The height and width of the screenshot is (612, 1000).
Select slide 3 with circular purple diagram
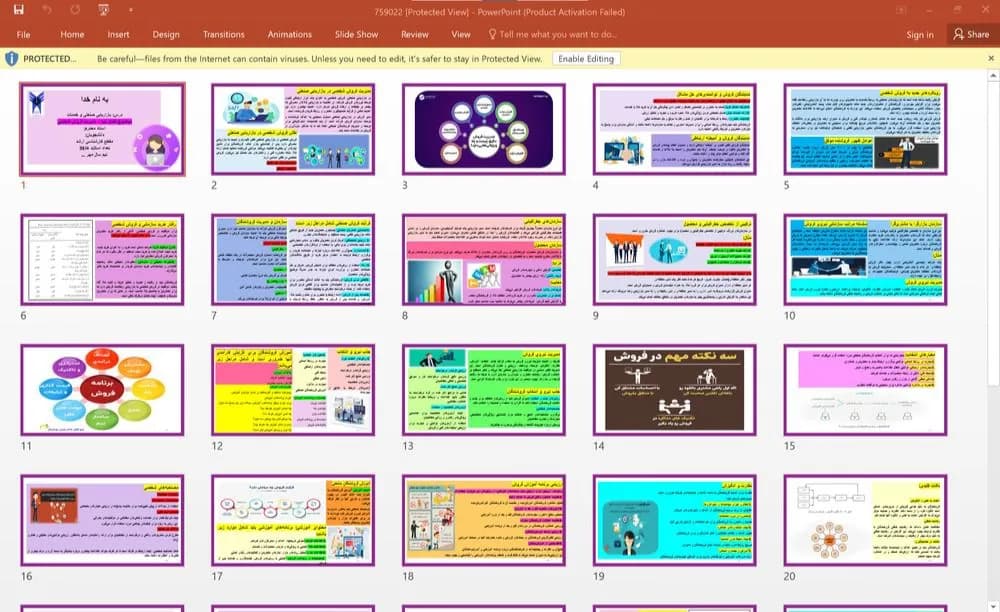coord(483,129)
